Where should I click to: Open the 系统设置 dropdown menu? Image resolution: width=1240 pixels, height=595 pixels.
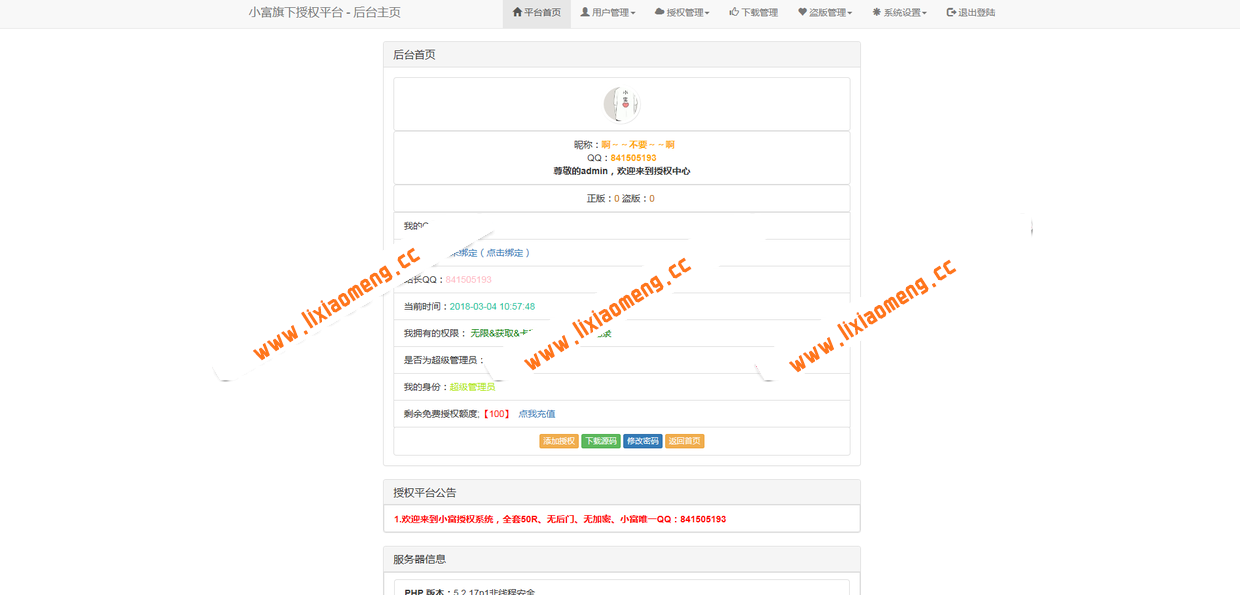click(x=901, y=13)
